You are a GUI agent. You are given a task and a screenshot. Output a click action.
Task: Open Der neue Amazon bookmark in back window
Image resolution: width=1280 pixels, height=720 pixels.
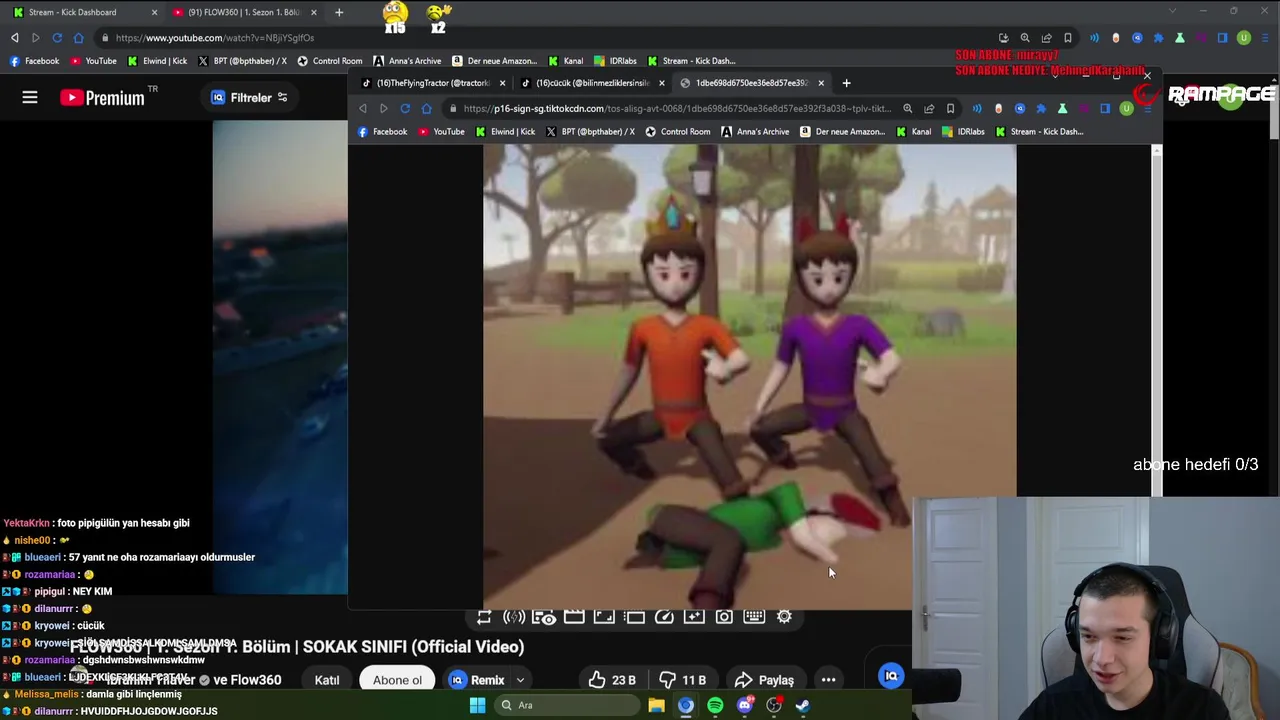pos(494,61)
